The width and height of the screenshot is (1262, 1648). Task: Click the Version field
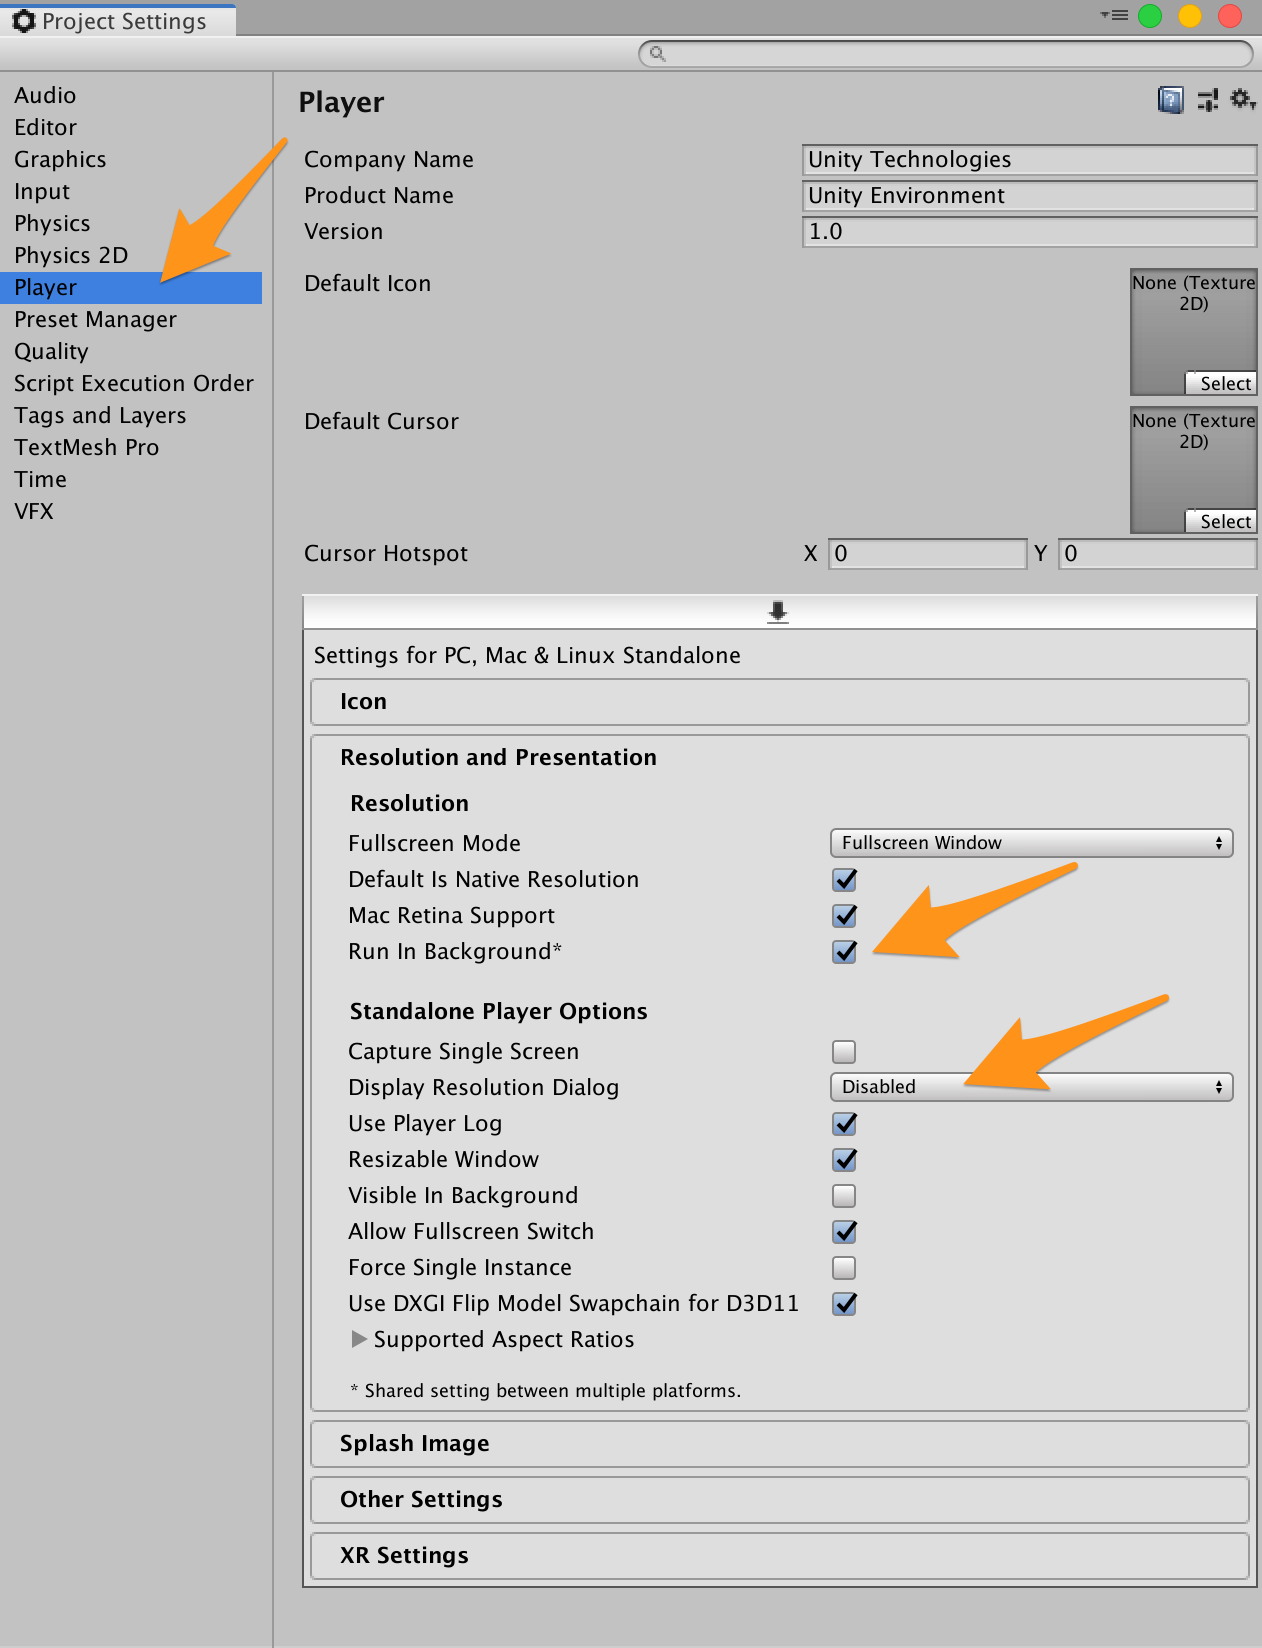1029,232
